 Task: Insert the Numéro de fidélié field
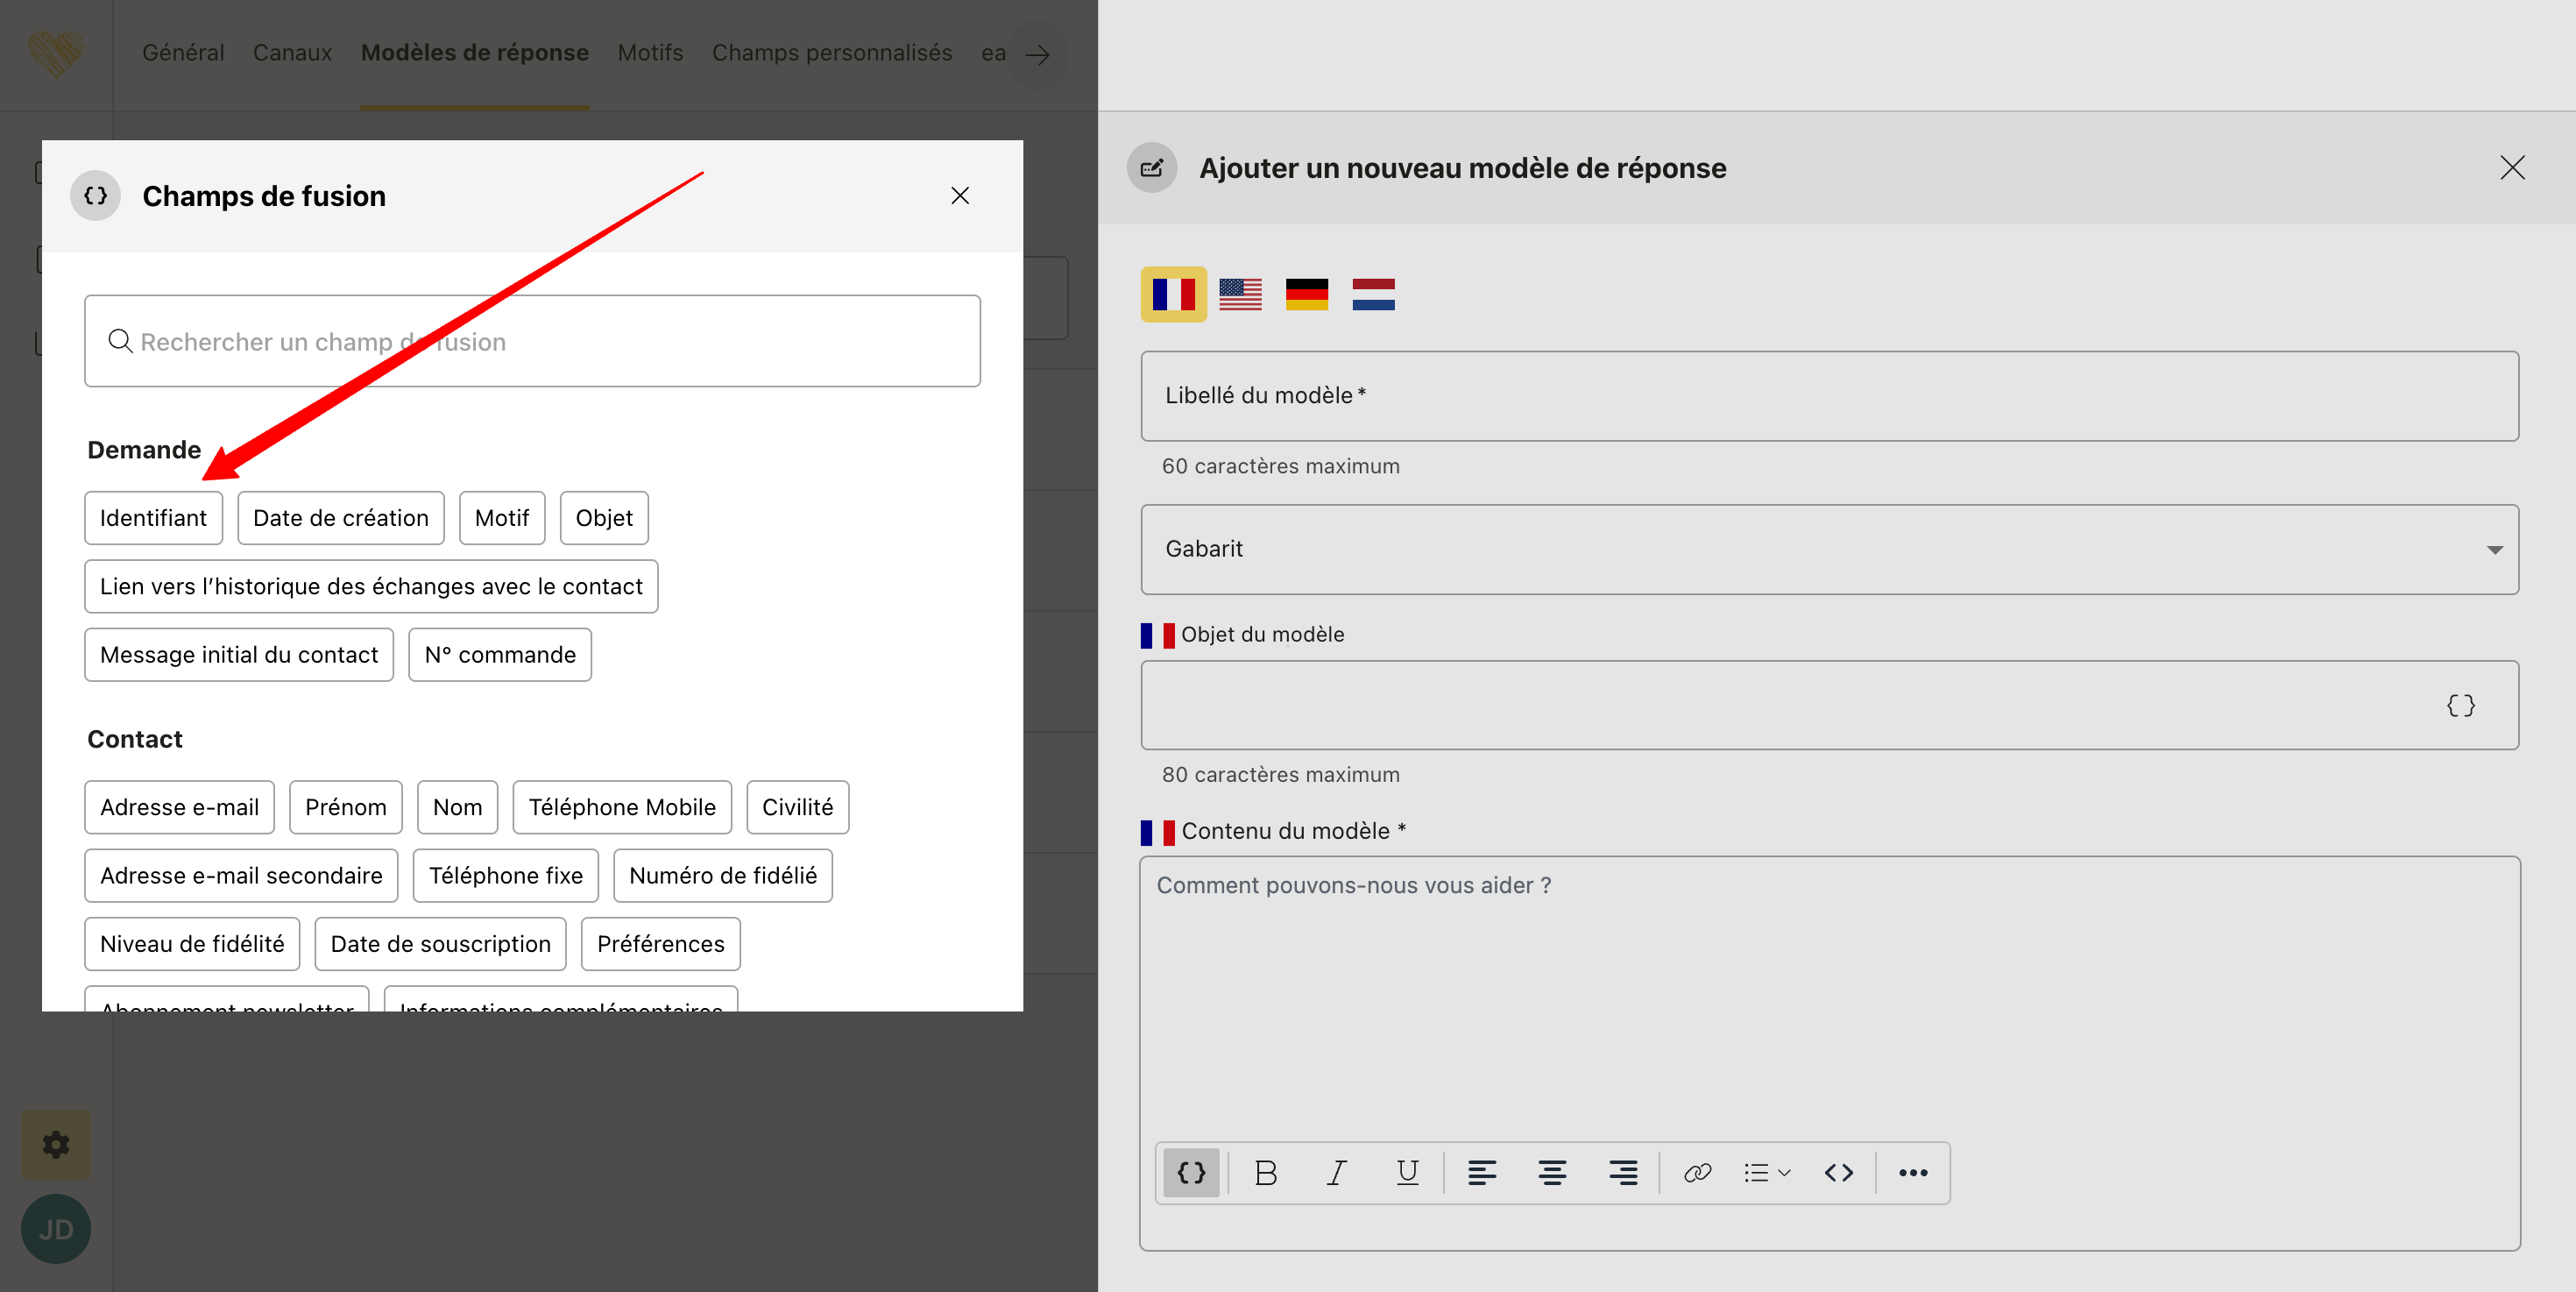pyautogui.click(x=723, y=876)
